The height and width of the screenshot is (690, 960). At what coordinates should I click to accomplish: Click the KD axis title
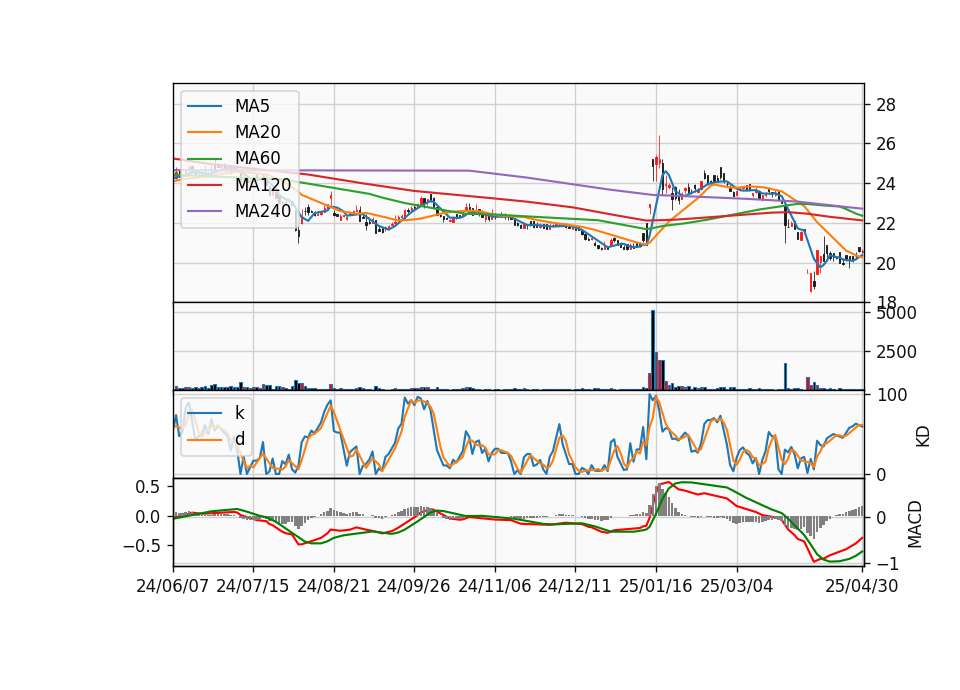pyautogui.click(x=923, y=437)
